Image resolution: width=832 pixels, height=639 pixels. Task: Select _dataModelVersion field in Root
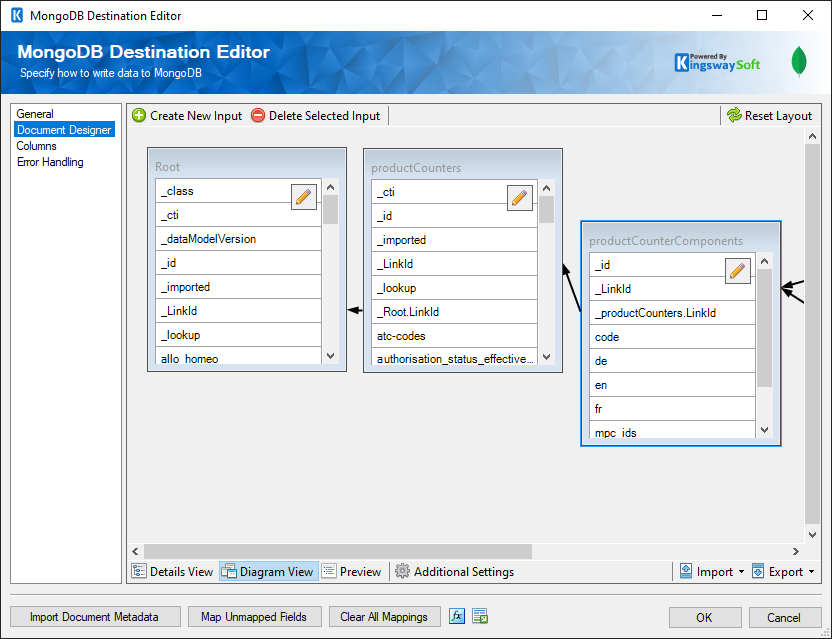tap(238, 239)
